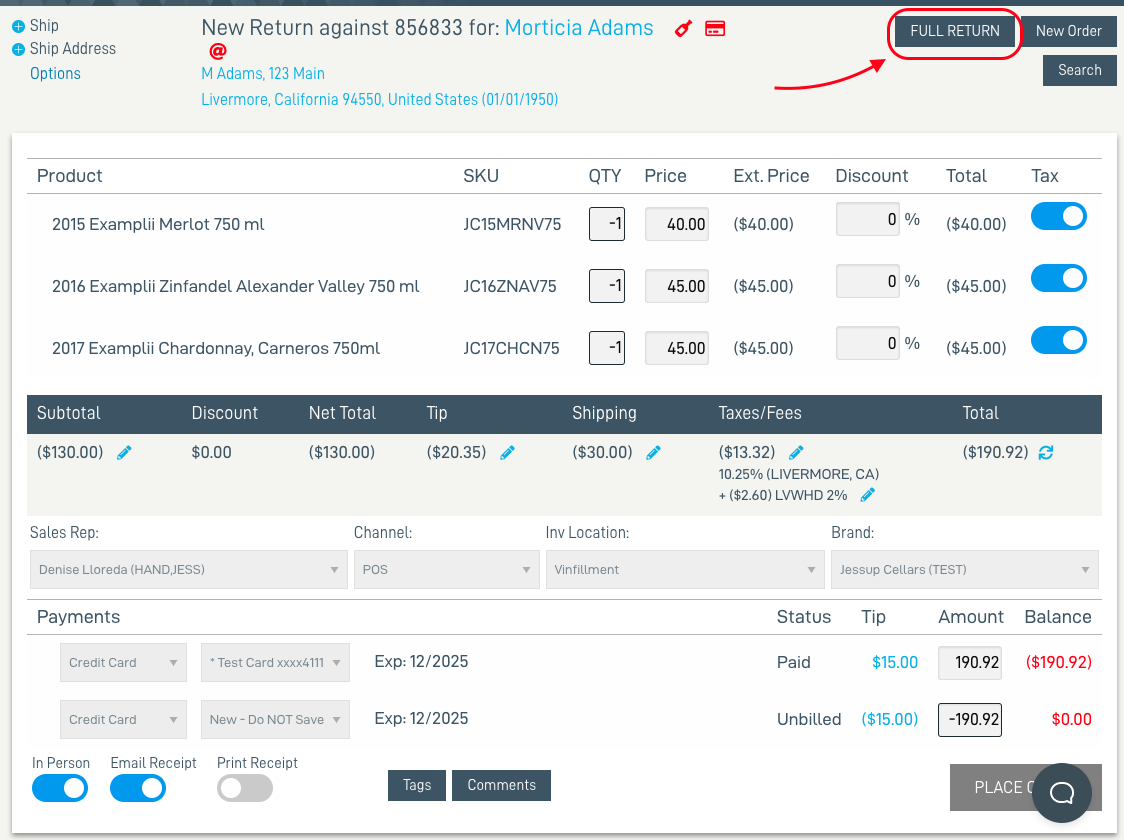This screenshot has height=840, width=1124.
Task: Edit the Subtotal using its pencil icon
Action: click(124, 452)
